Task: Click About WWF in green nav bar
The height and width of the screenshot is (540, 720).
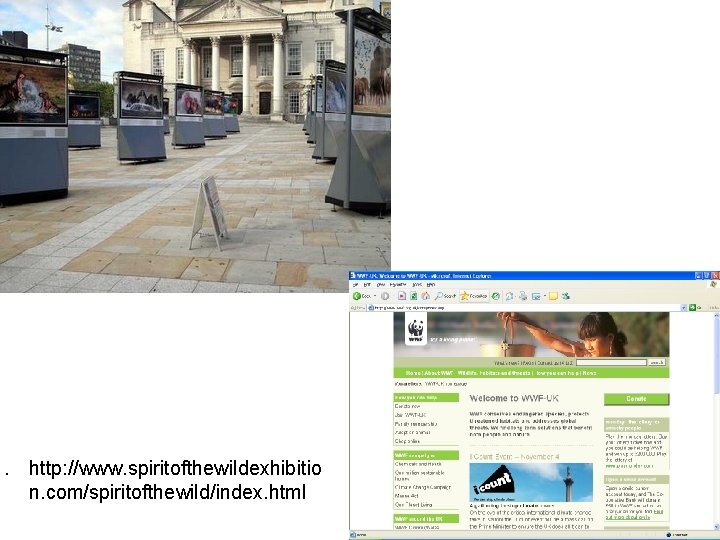Action: click(x=439, y=373)
